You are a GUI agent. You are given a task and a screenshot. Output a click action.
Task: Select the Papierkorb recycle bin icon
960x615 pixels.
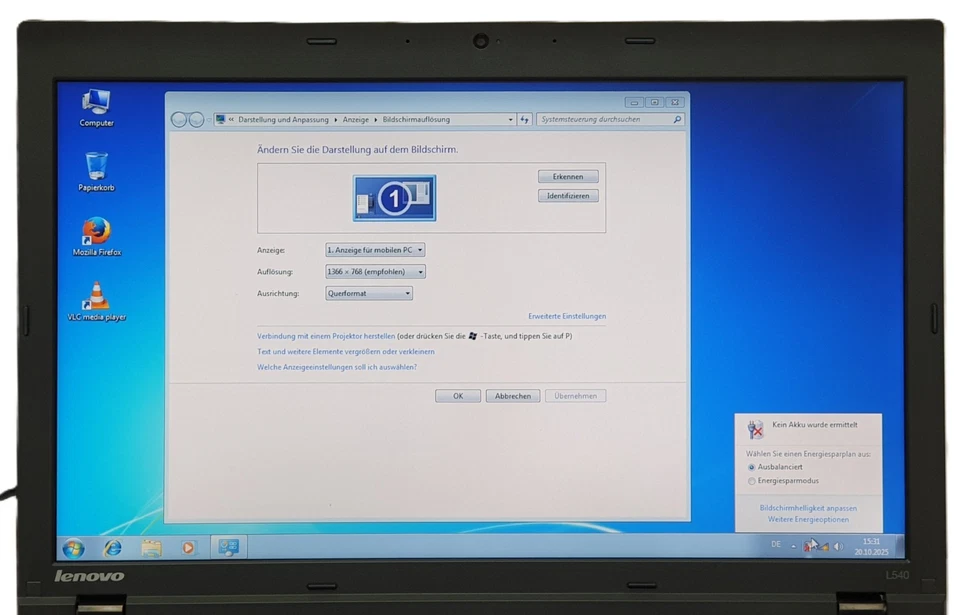click(x=96, y=172)
